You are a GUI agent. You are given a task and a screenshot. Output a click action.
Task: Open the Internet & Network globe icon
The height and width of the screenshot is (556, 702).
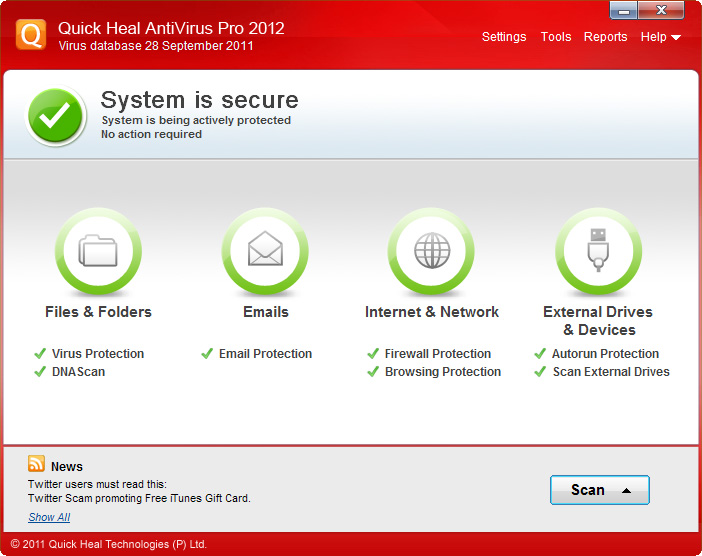pyautogui.click(x=432, y=251)
